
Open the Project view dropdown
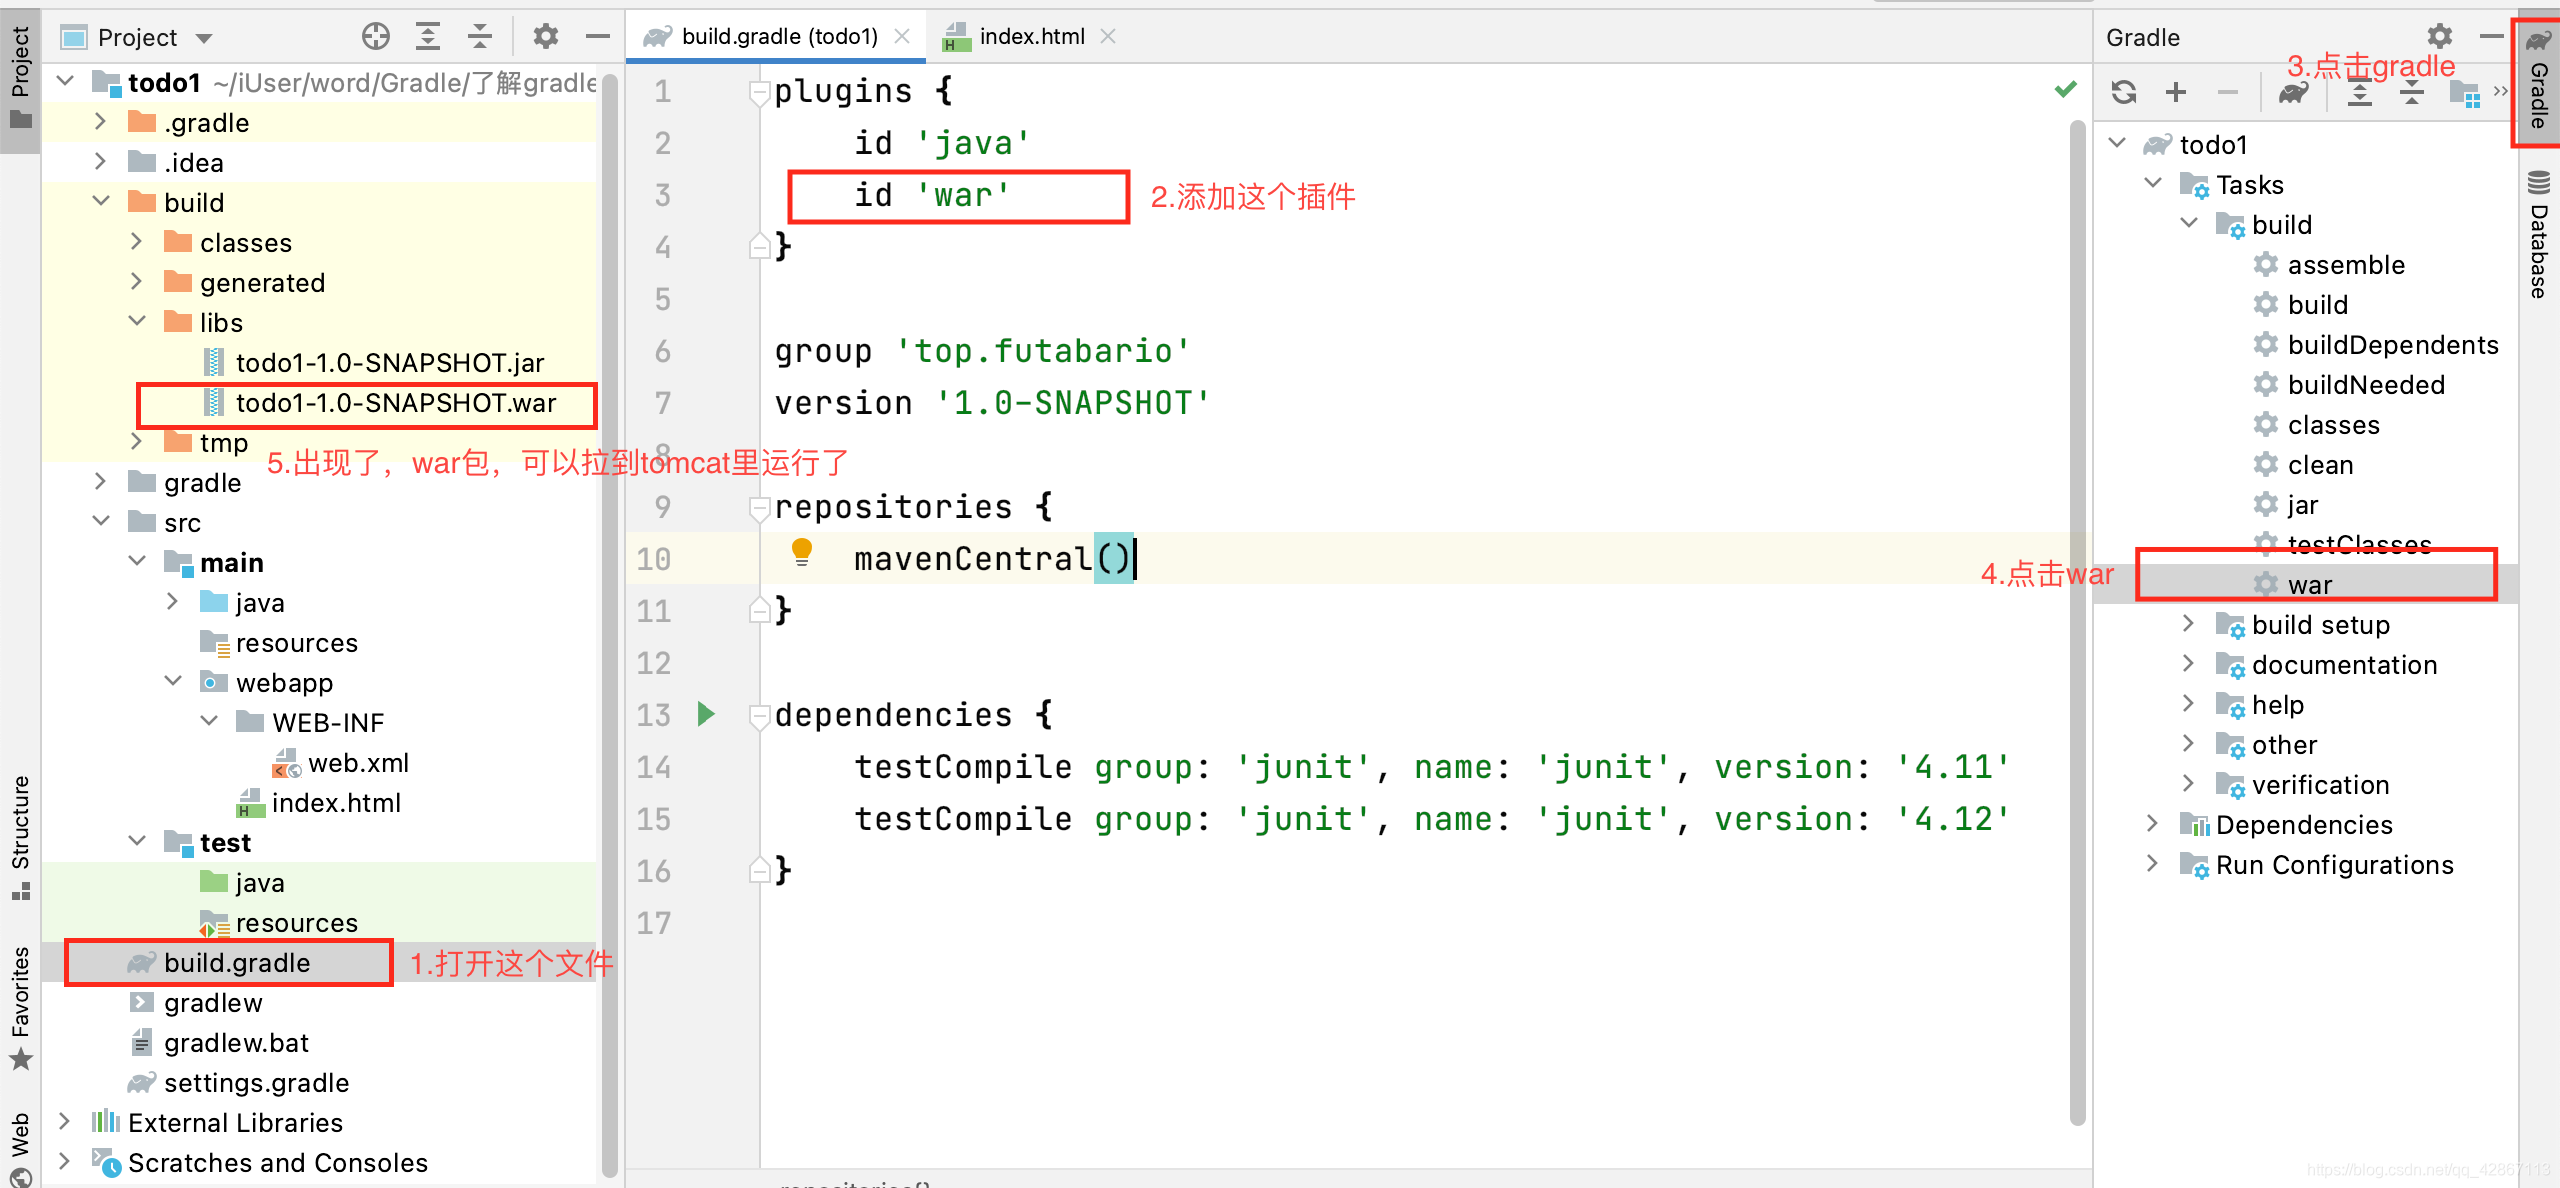point(204,38)
